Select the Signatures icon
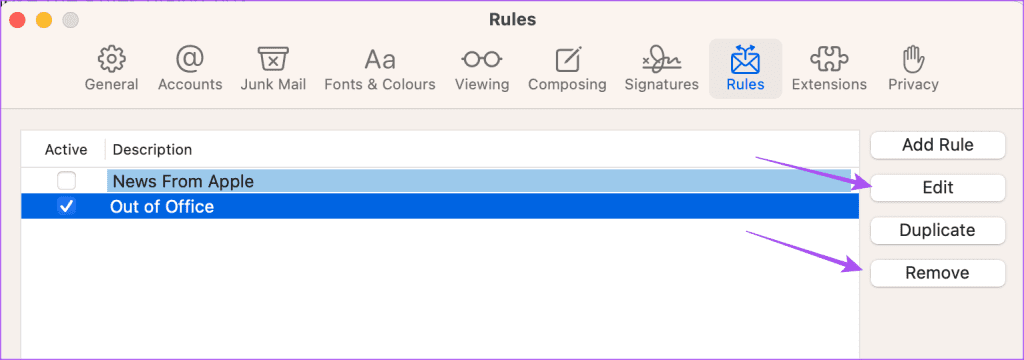The image size is (1024, 360). pos(662,59)
